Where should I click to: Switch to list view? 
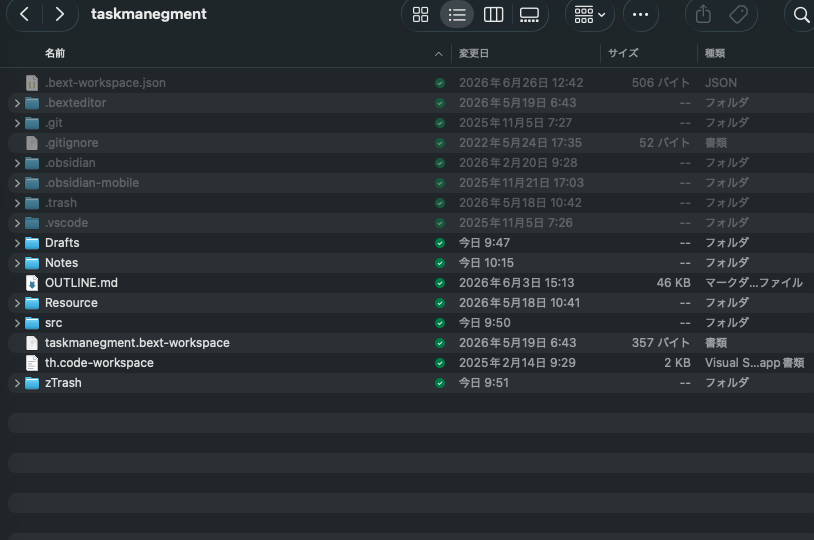point(457,15)
